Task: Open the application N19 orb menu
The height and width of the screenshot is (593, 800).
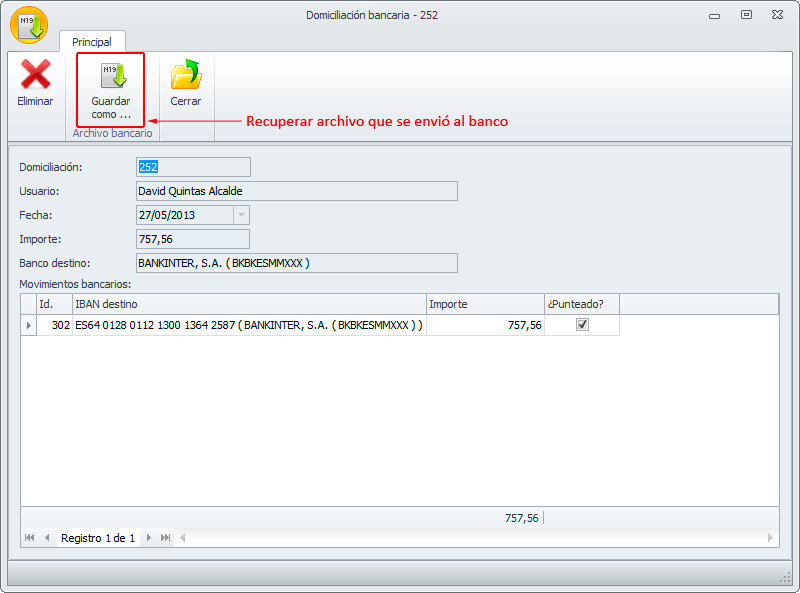Action: [x=29, y=26]
